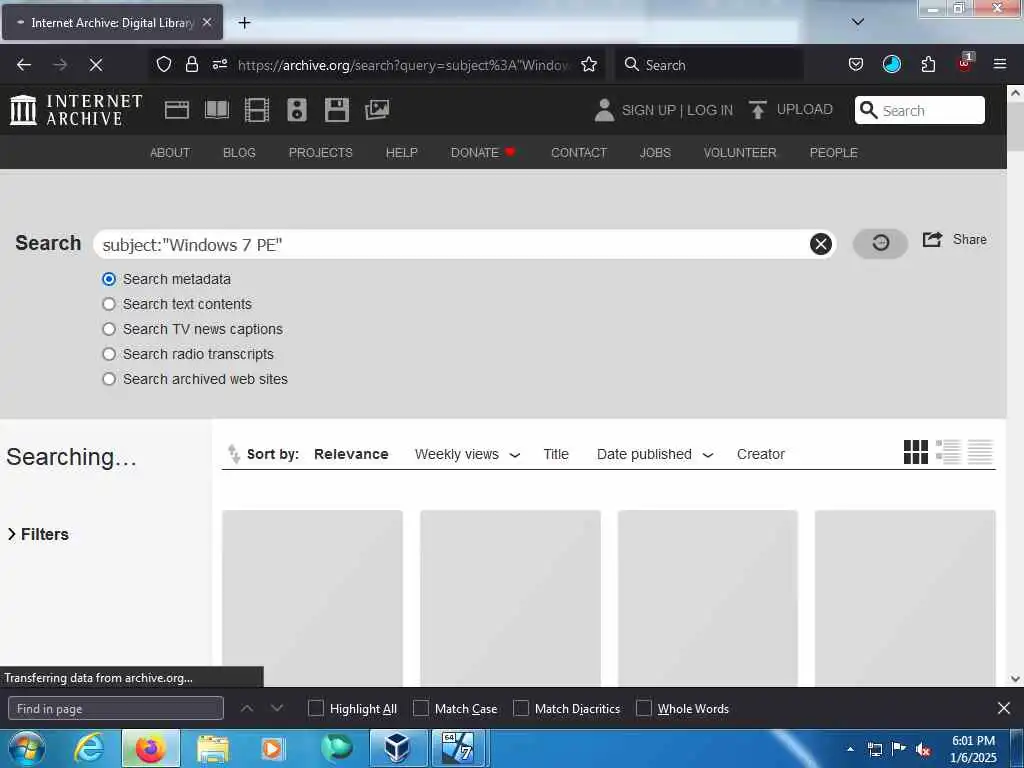Open tracking protection shield icon
1024x768 pixels.
pos(163,65)
